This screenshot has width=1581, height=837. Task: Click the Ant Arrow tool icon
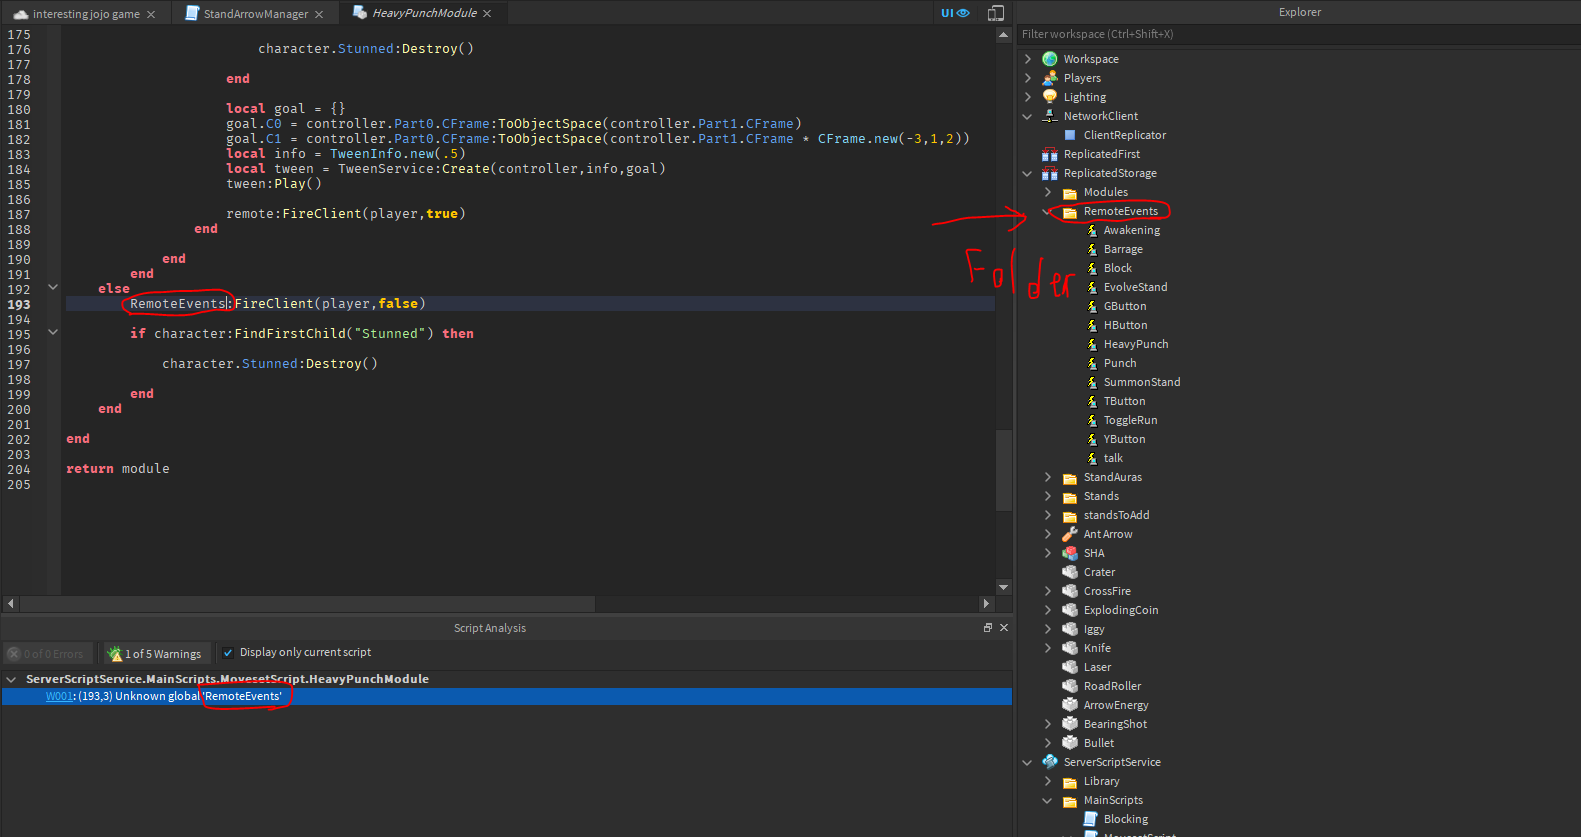pos(1070,534)
